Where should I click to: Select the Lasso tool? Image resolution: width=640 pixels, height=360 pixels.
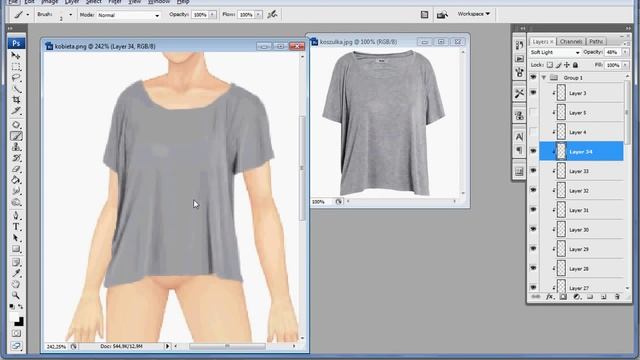point(16,78)
